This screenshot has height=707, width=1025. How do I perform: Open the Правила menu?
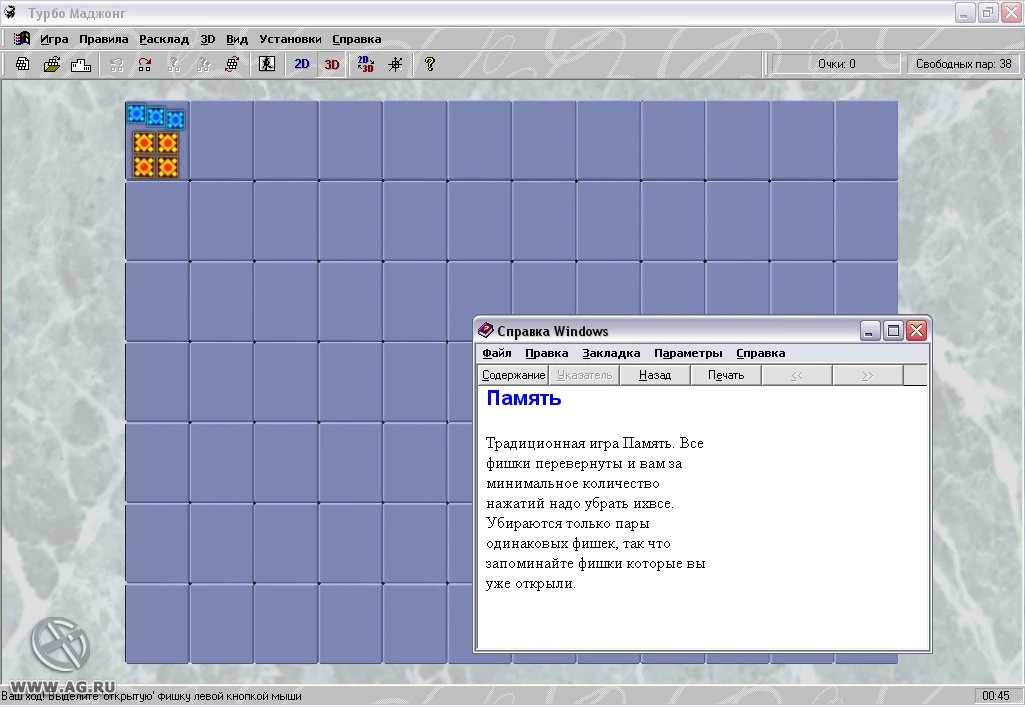(103, 39)
